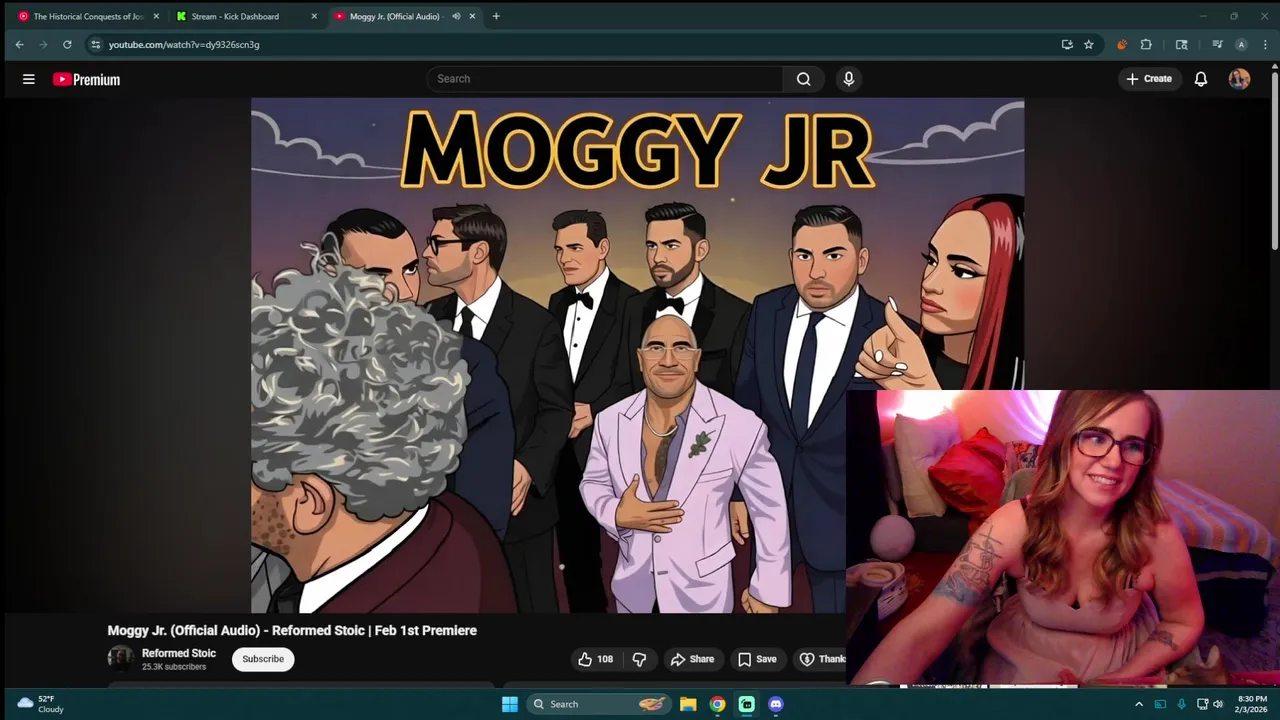1280x720 pixels.
Task: Switch to Stream - Kick Dashboard tab
Action: 246,16
